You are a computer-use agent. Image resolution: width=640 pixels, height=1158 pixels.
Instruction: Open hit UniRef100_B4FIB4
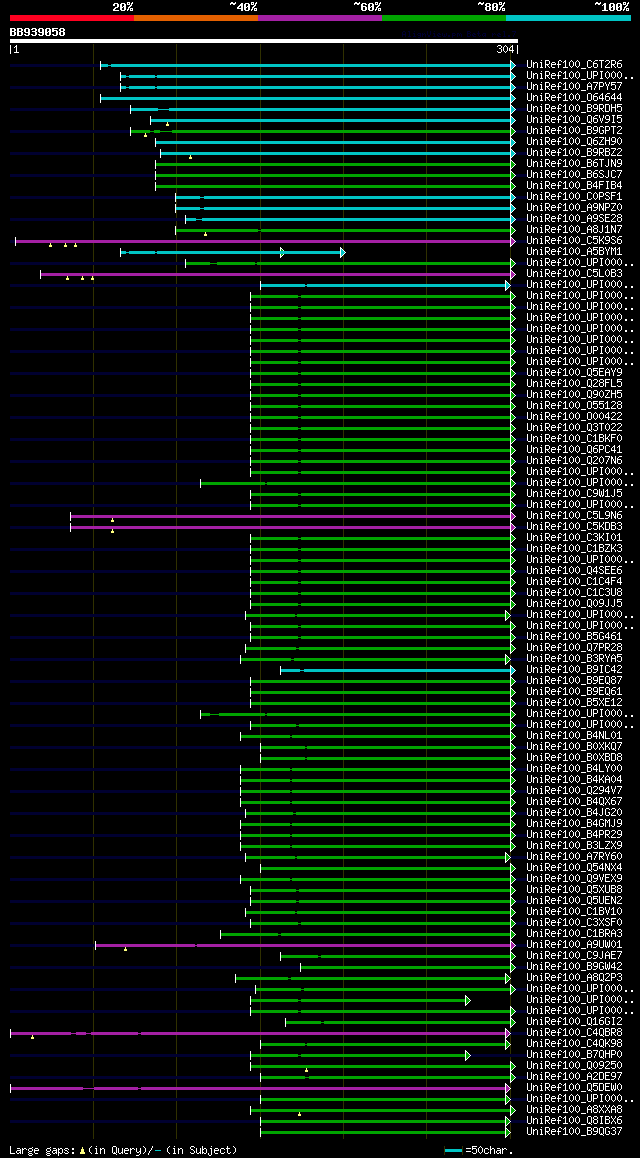[574, 186]
